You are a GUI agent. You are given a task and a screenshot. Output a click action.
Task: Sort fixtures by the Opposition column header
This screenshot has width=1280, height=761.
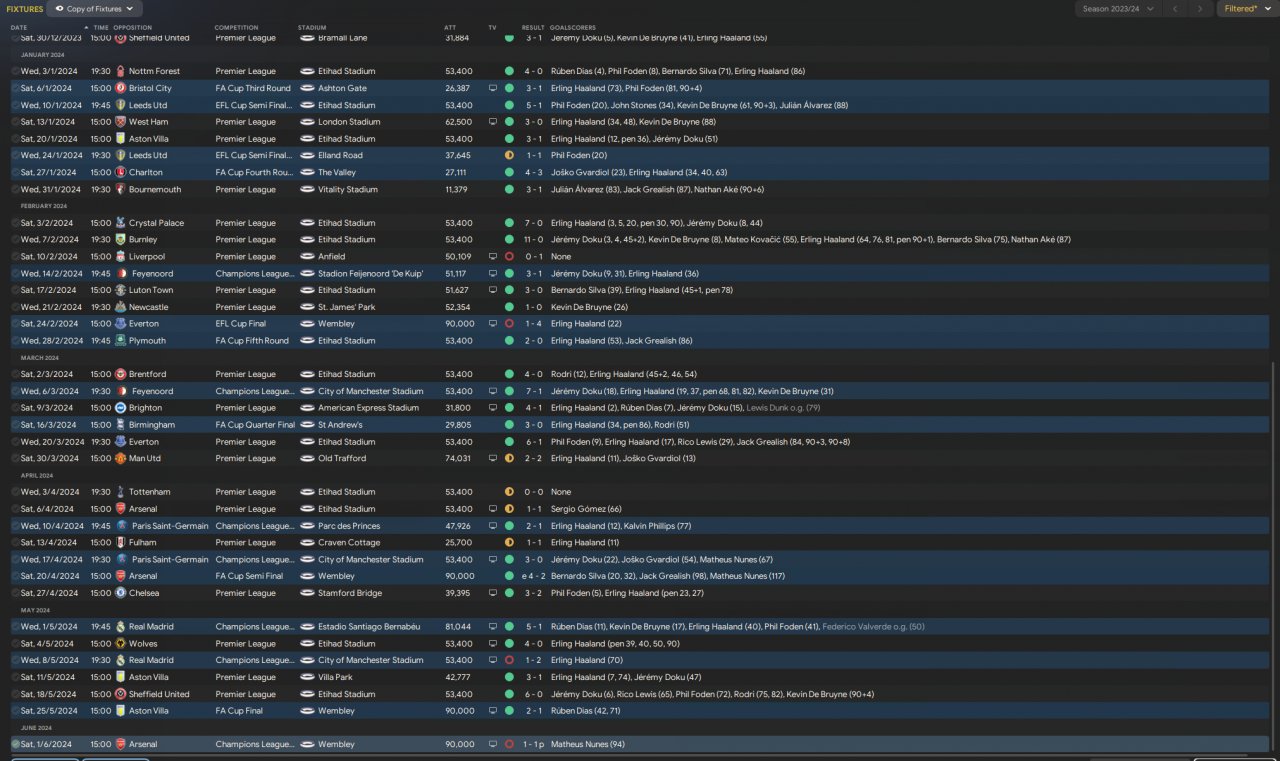point(133,27)
